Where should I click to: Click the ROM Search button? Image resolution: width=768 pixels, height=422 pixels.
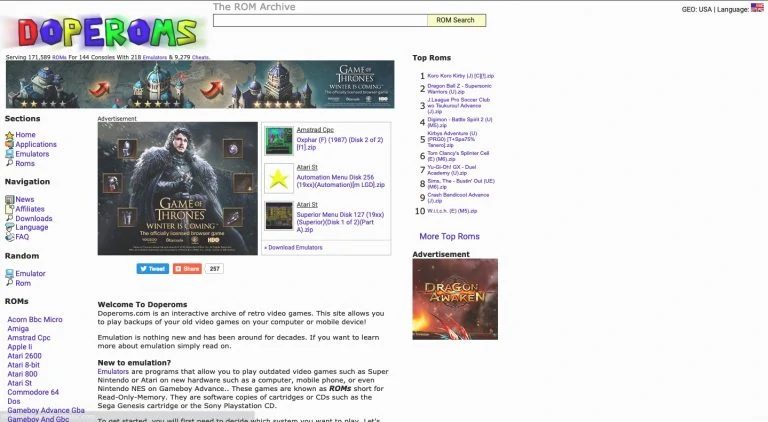click(x=456, y=20)
